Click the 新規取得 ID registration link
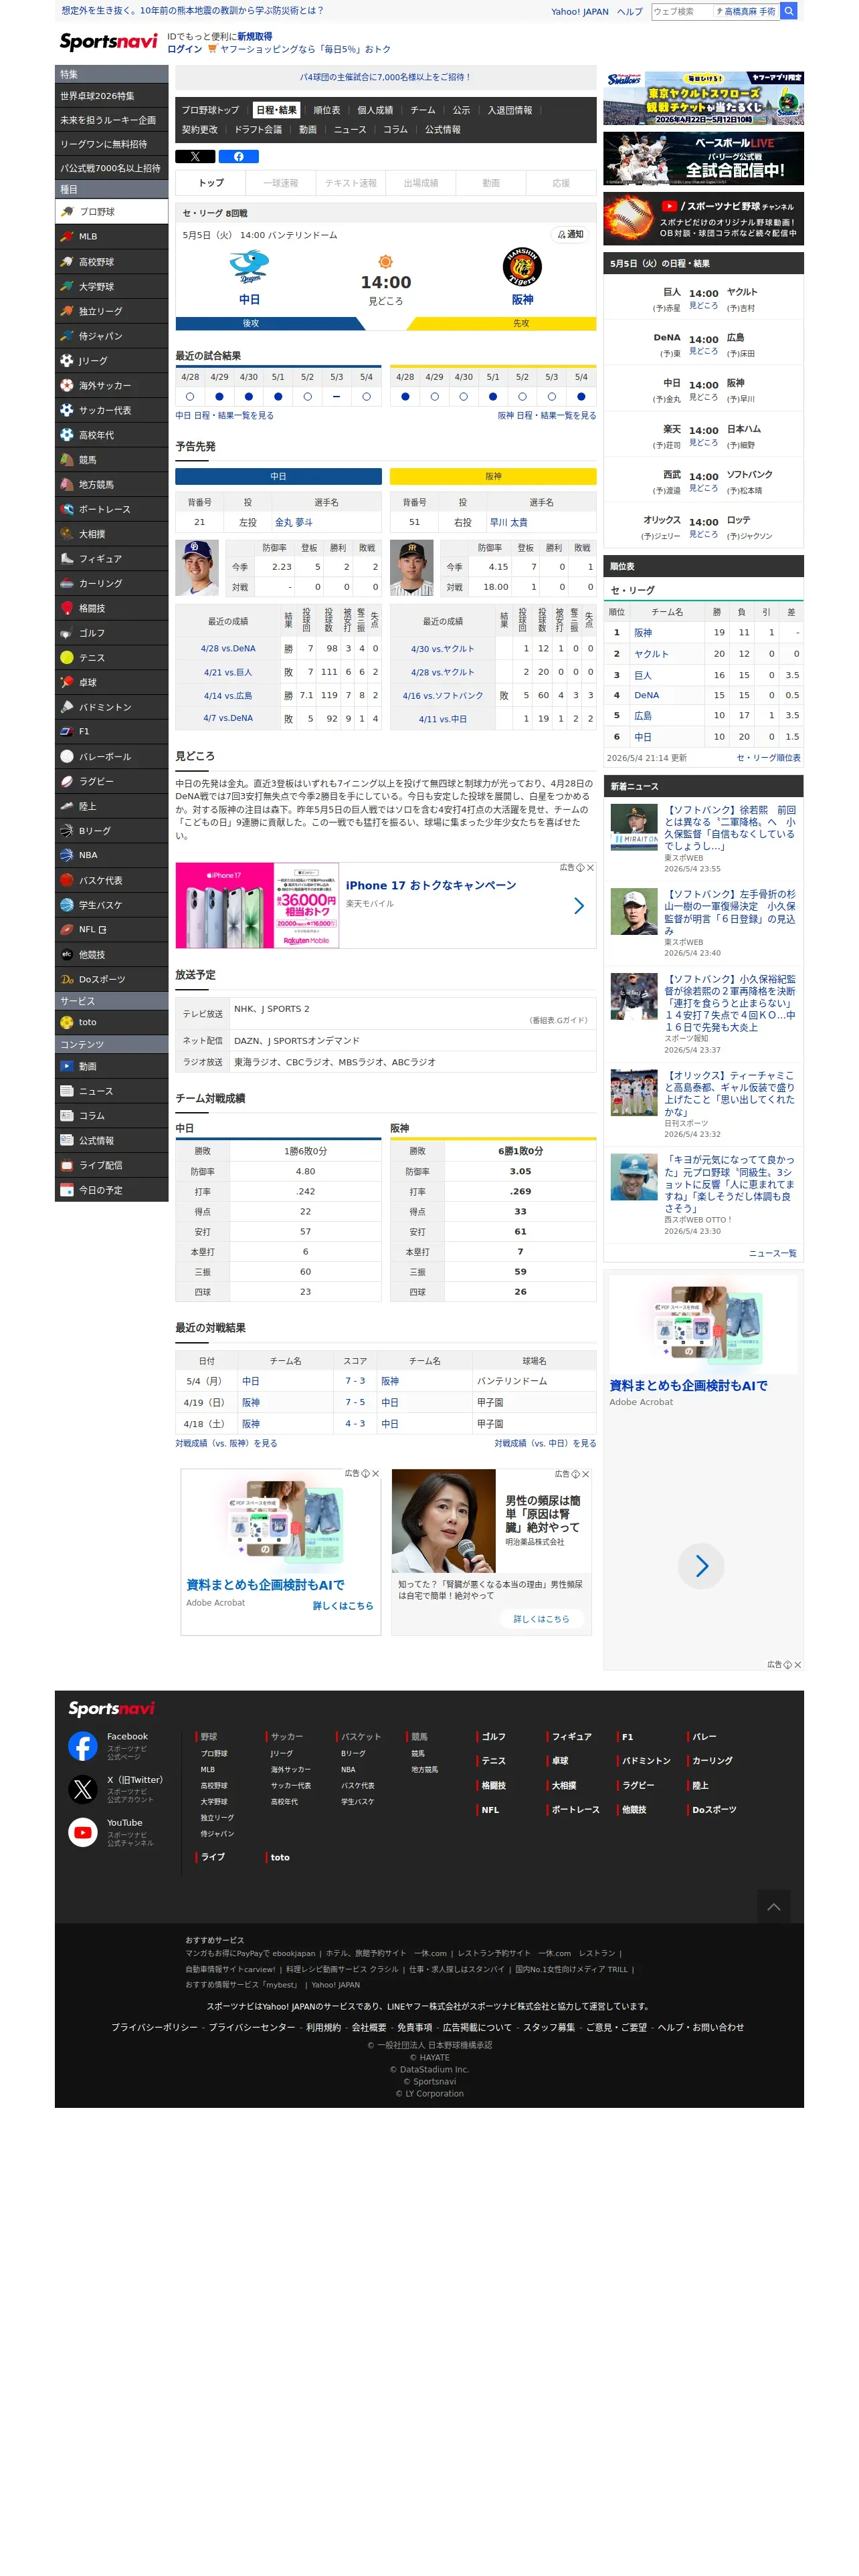859x2576 pixels. click(254, 36)
